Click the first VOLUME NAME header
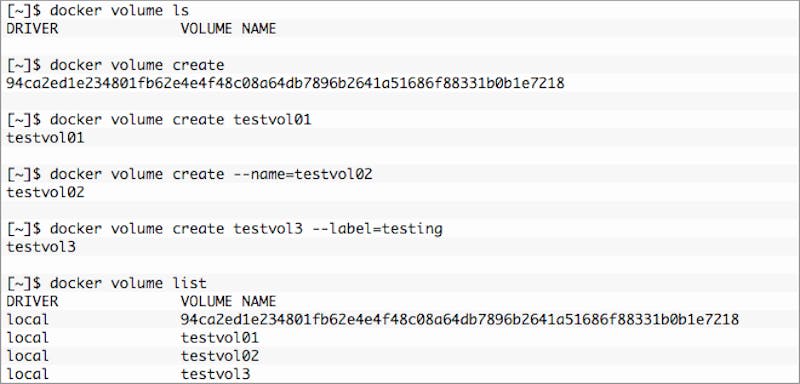The width and height of the screenshot is (800, 384). 228,29
